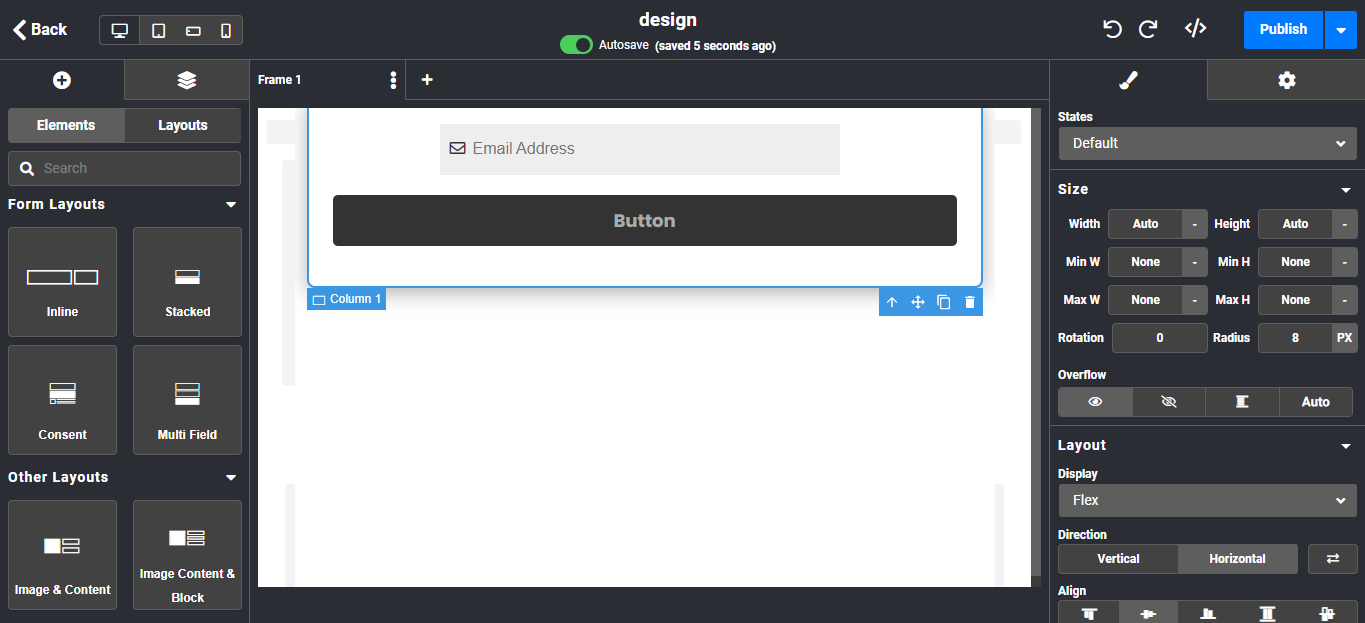This screenshot has height=623, width=1365.
Task: Set overflow to visible eye option
Action: (x=1095, y=402)
